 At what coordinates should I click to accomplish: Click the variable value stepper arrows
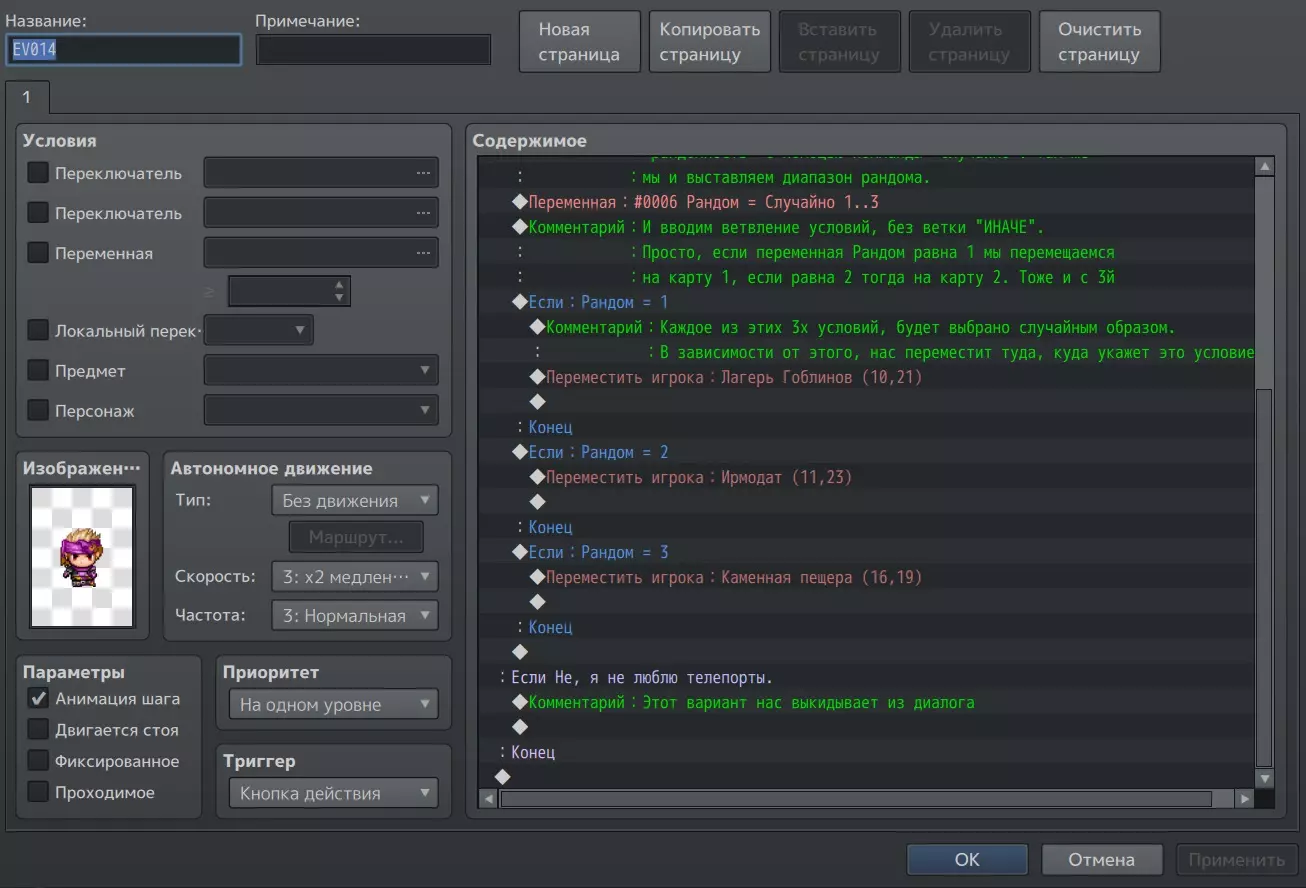click(340, 291)
